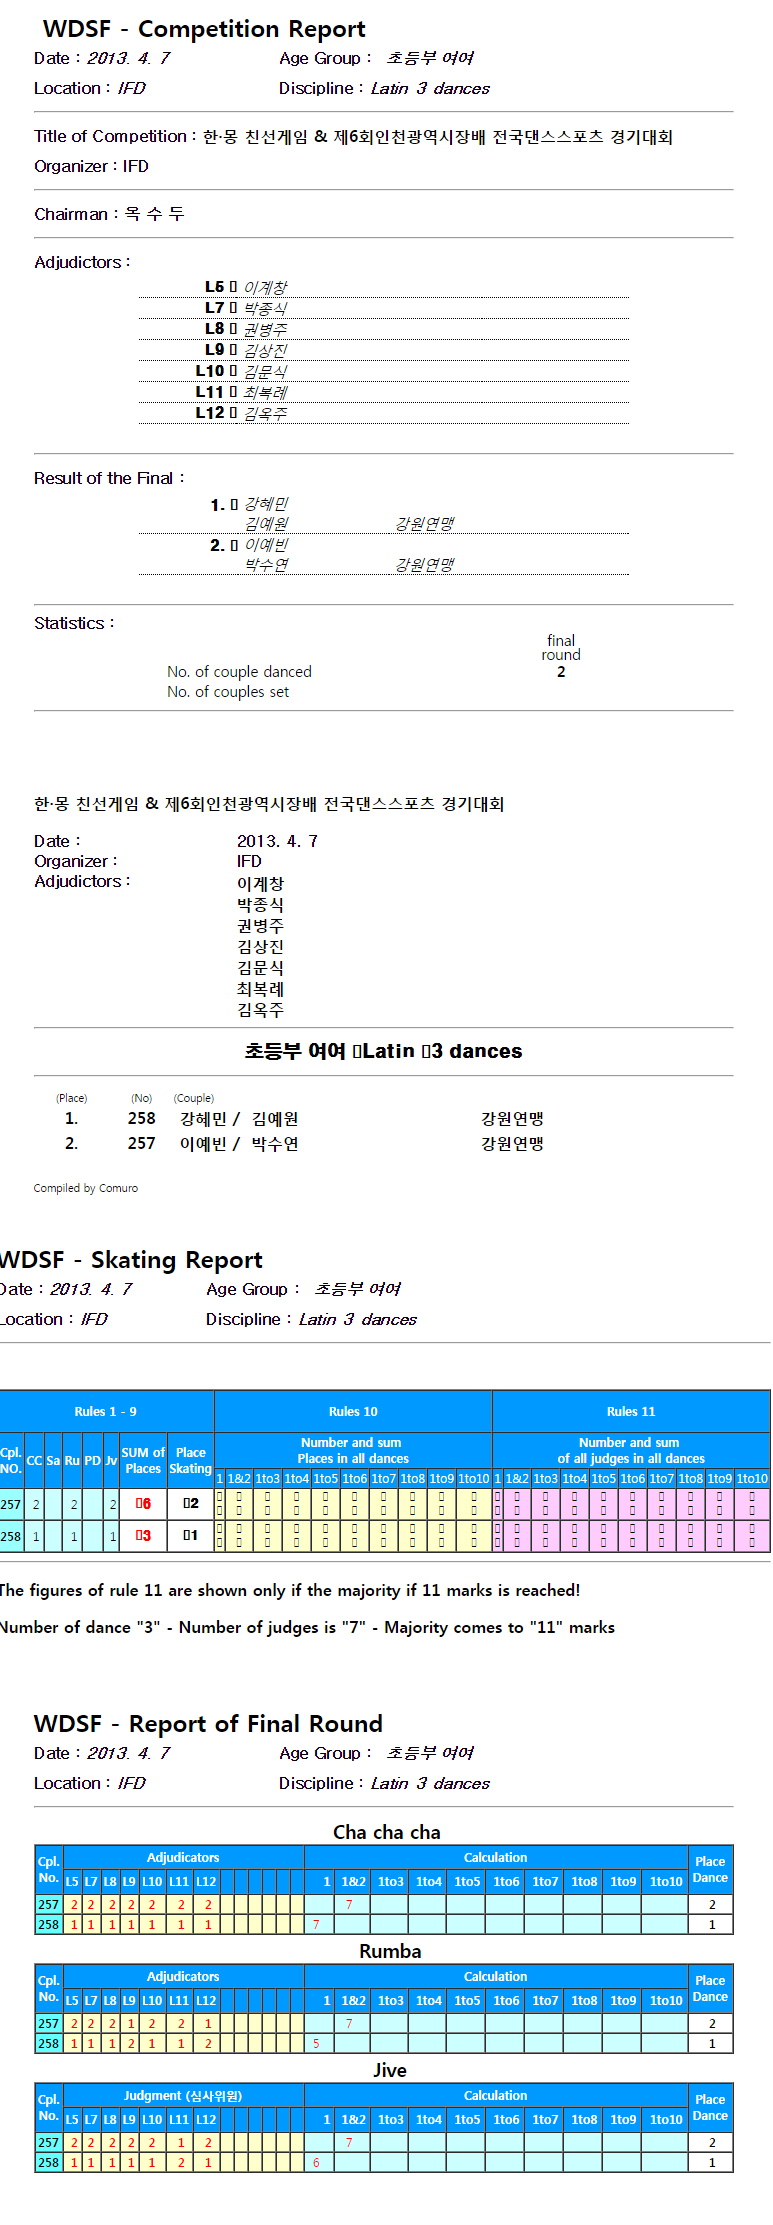This screenshot has width=773, height=2225.
Task: Click the sentence starting "The figures of rule 11"
Action: coord(290,1590)
